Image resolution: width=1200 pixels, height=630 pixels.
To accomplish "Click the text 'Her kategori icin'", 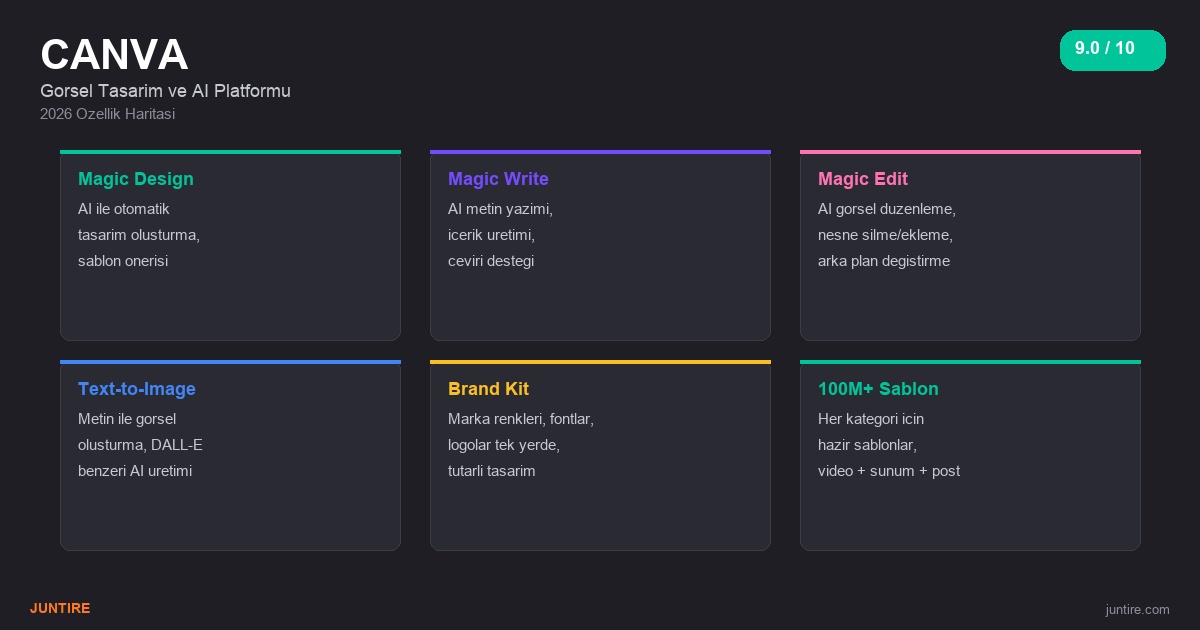I will [x=871, y=419].
